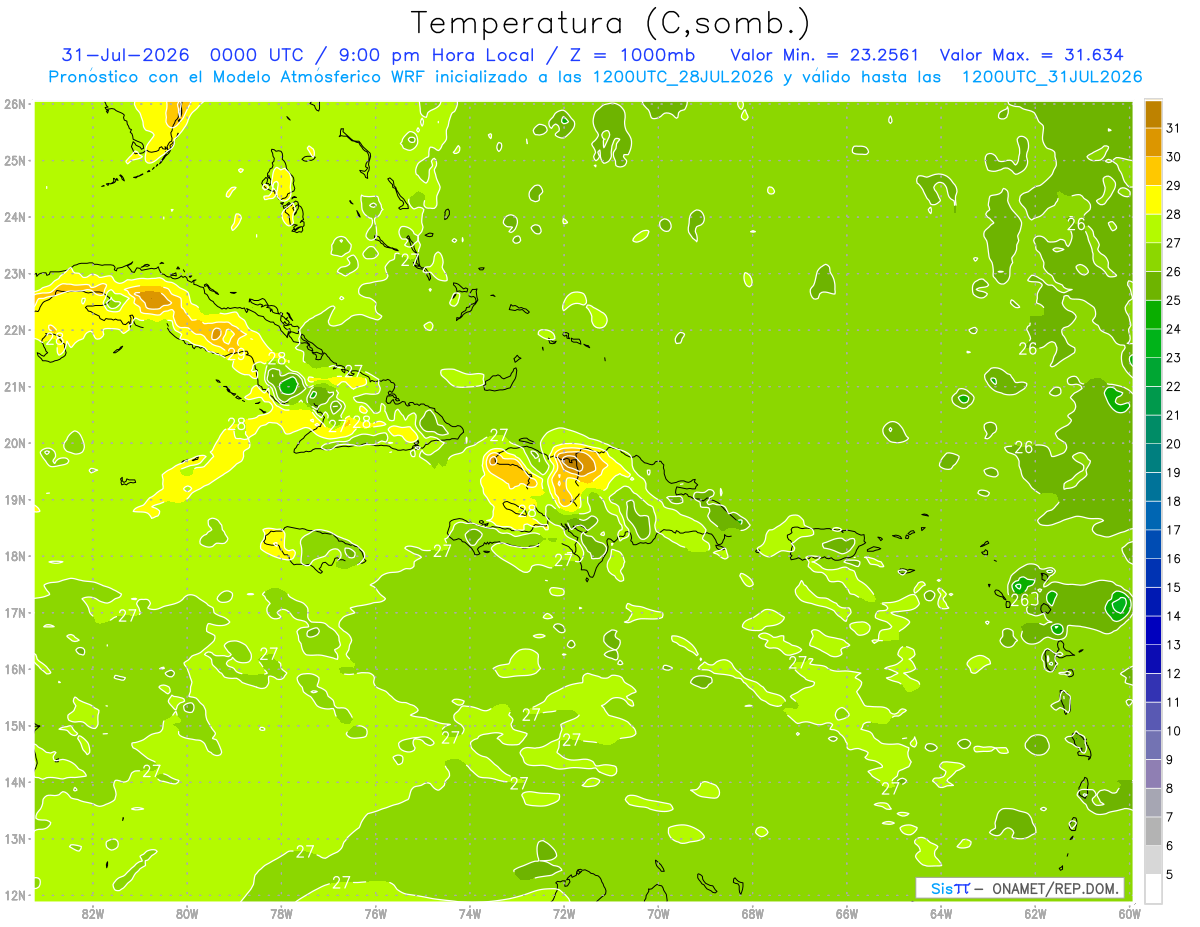The image size is (1200, 927).
Task: Pick the teal swatch between 19 and 20
Action: pyautogui.click(x=1153, y=459)
